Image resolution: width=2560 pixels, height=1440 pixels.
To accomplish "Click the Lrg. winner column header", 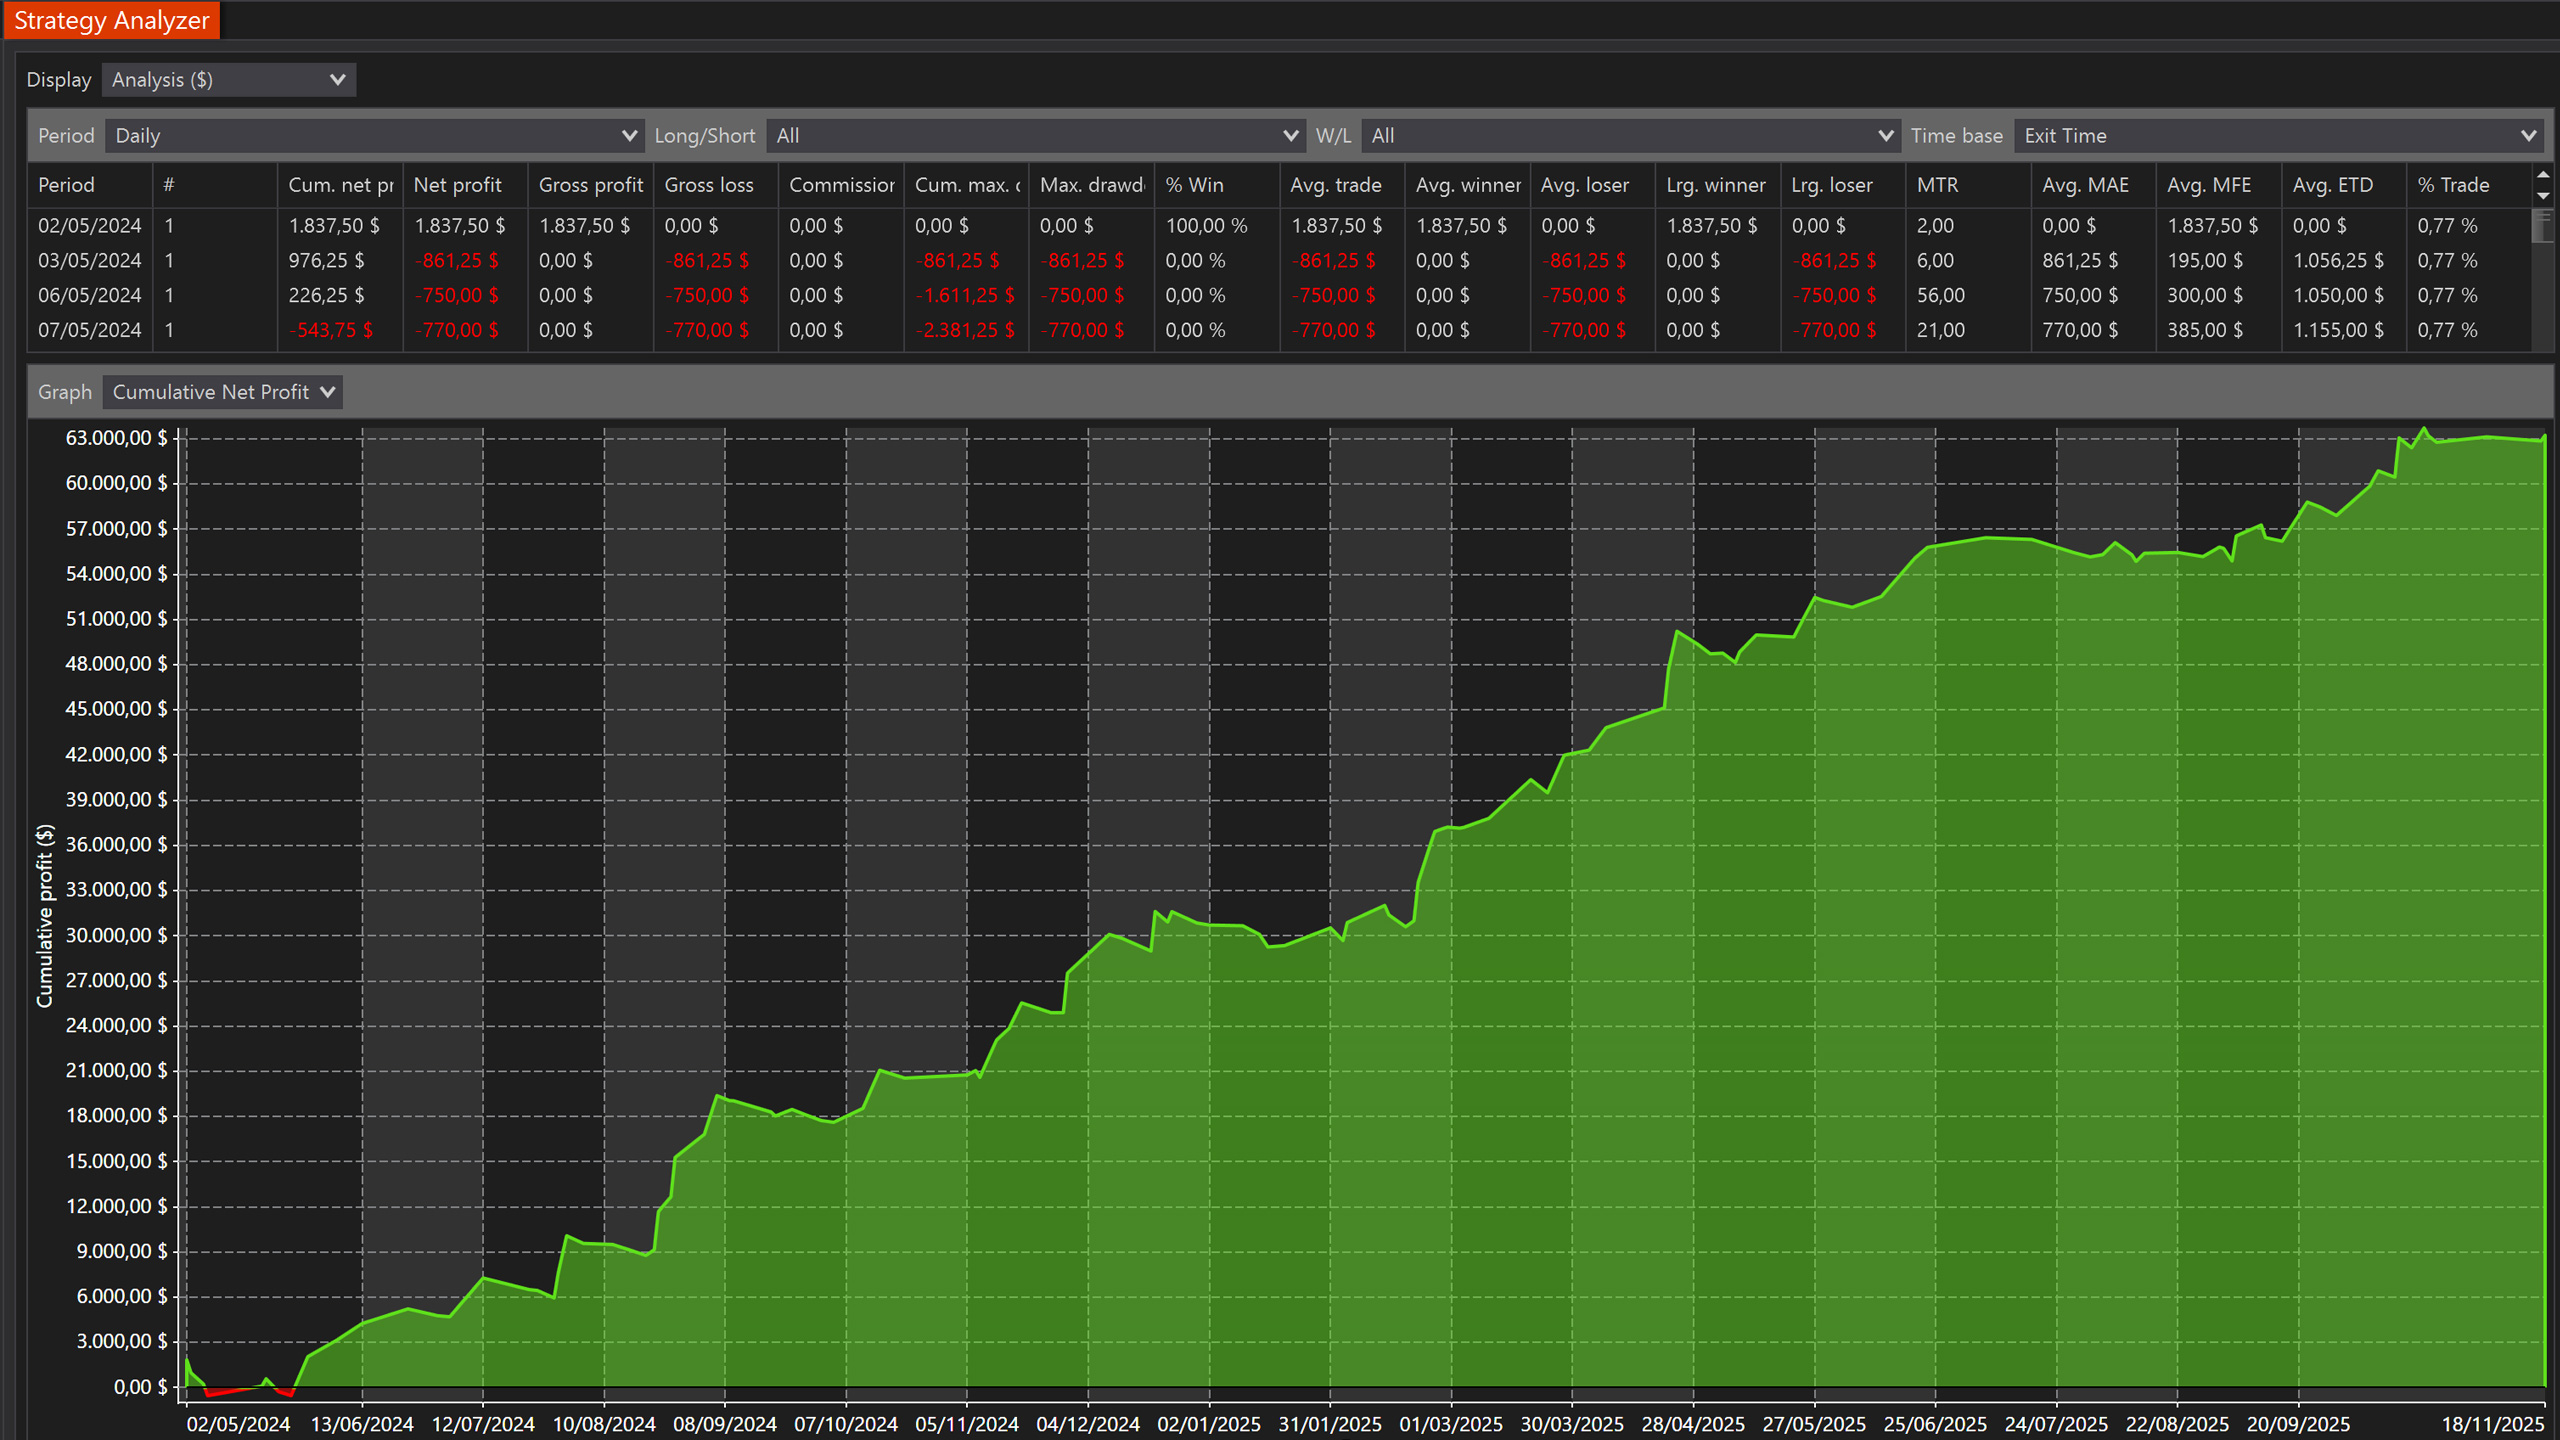I will point(1715,185).
